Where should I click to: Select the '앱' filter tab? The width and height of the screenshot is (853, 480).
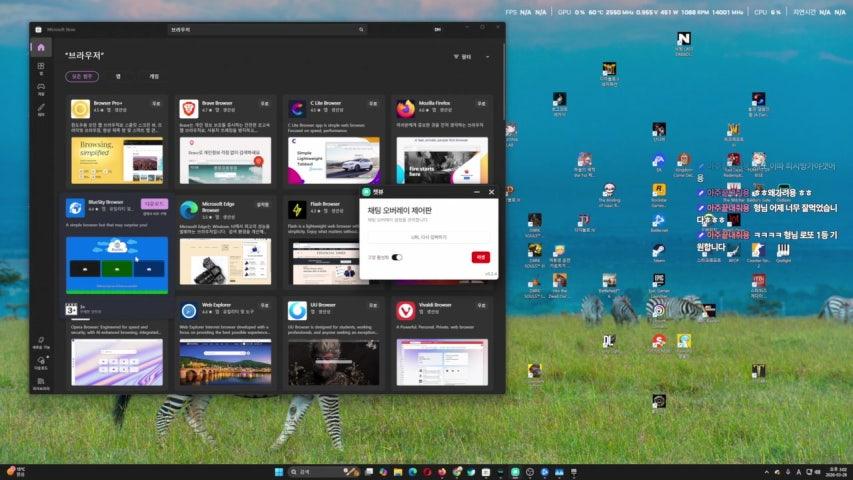[118, 76]
